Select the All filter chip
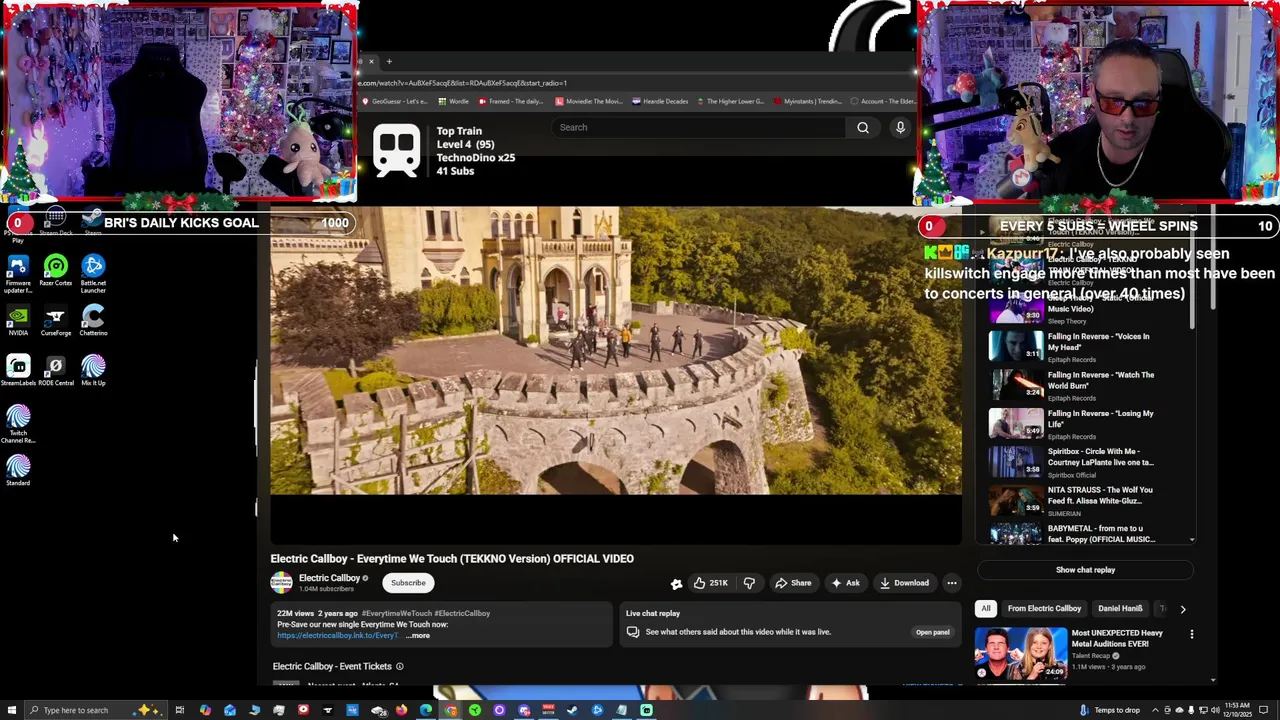Image resolution: width=1280 pixels, height=720 pixels. point(985,608)
